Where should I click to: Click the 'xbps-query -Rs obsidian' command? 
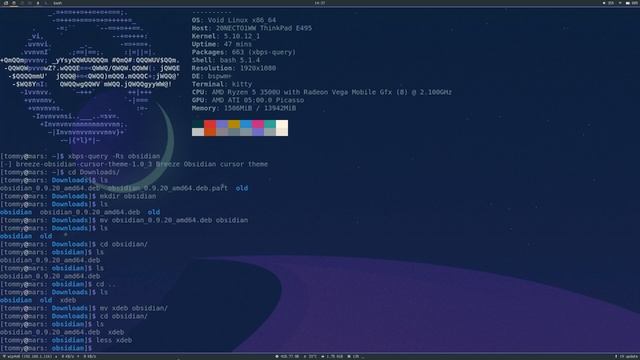coord(114,156)
